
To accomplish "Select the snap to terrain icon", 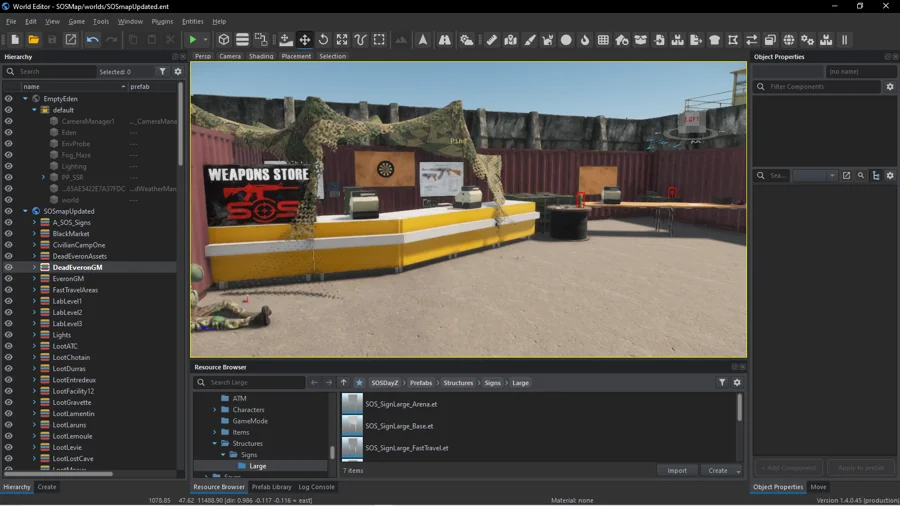I will [x=285, y=40].
